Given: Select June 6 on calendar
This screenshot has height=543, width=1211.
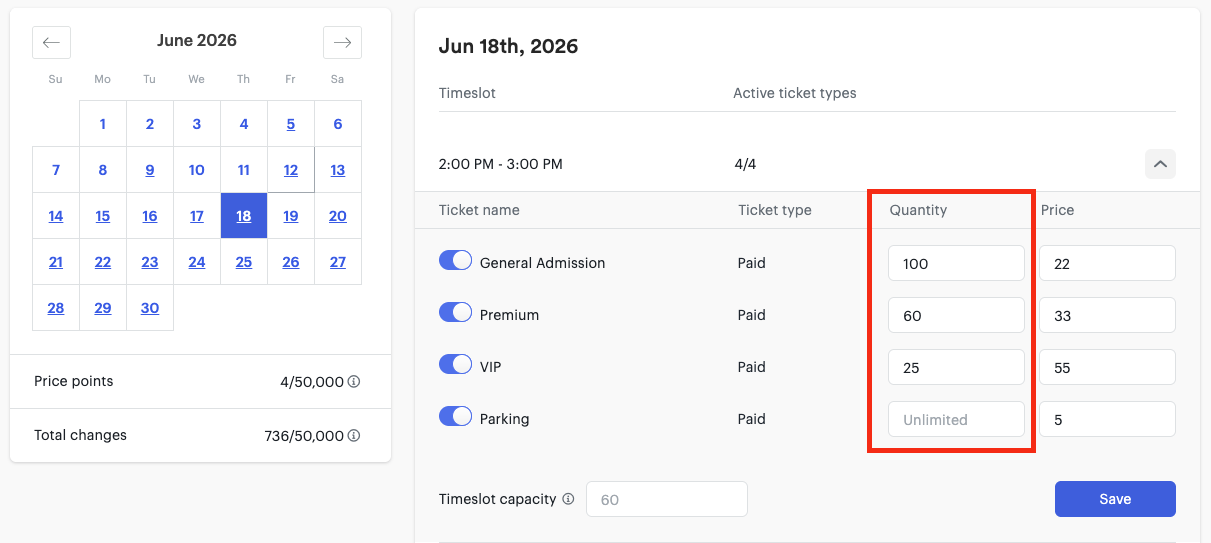Looking at the screenshot, I should pyautogui.click(x=338, y=124).
